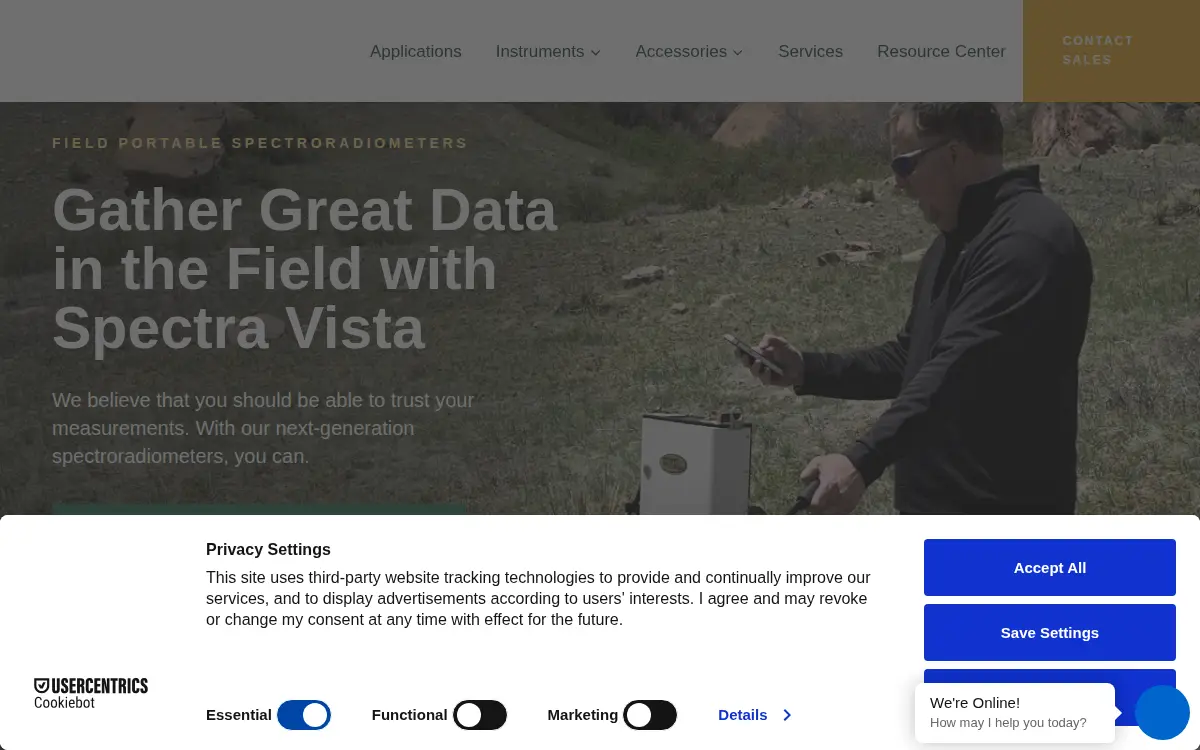1200x750 pixels.
Task: Accept all cookies
Action: [1049, 567]
